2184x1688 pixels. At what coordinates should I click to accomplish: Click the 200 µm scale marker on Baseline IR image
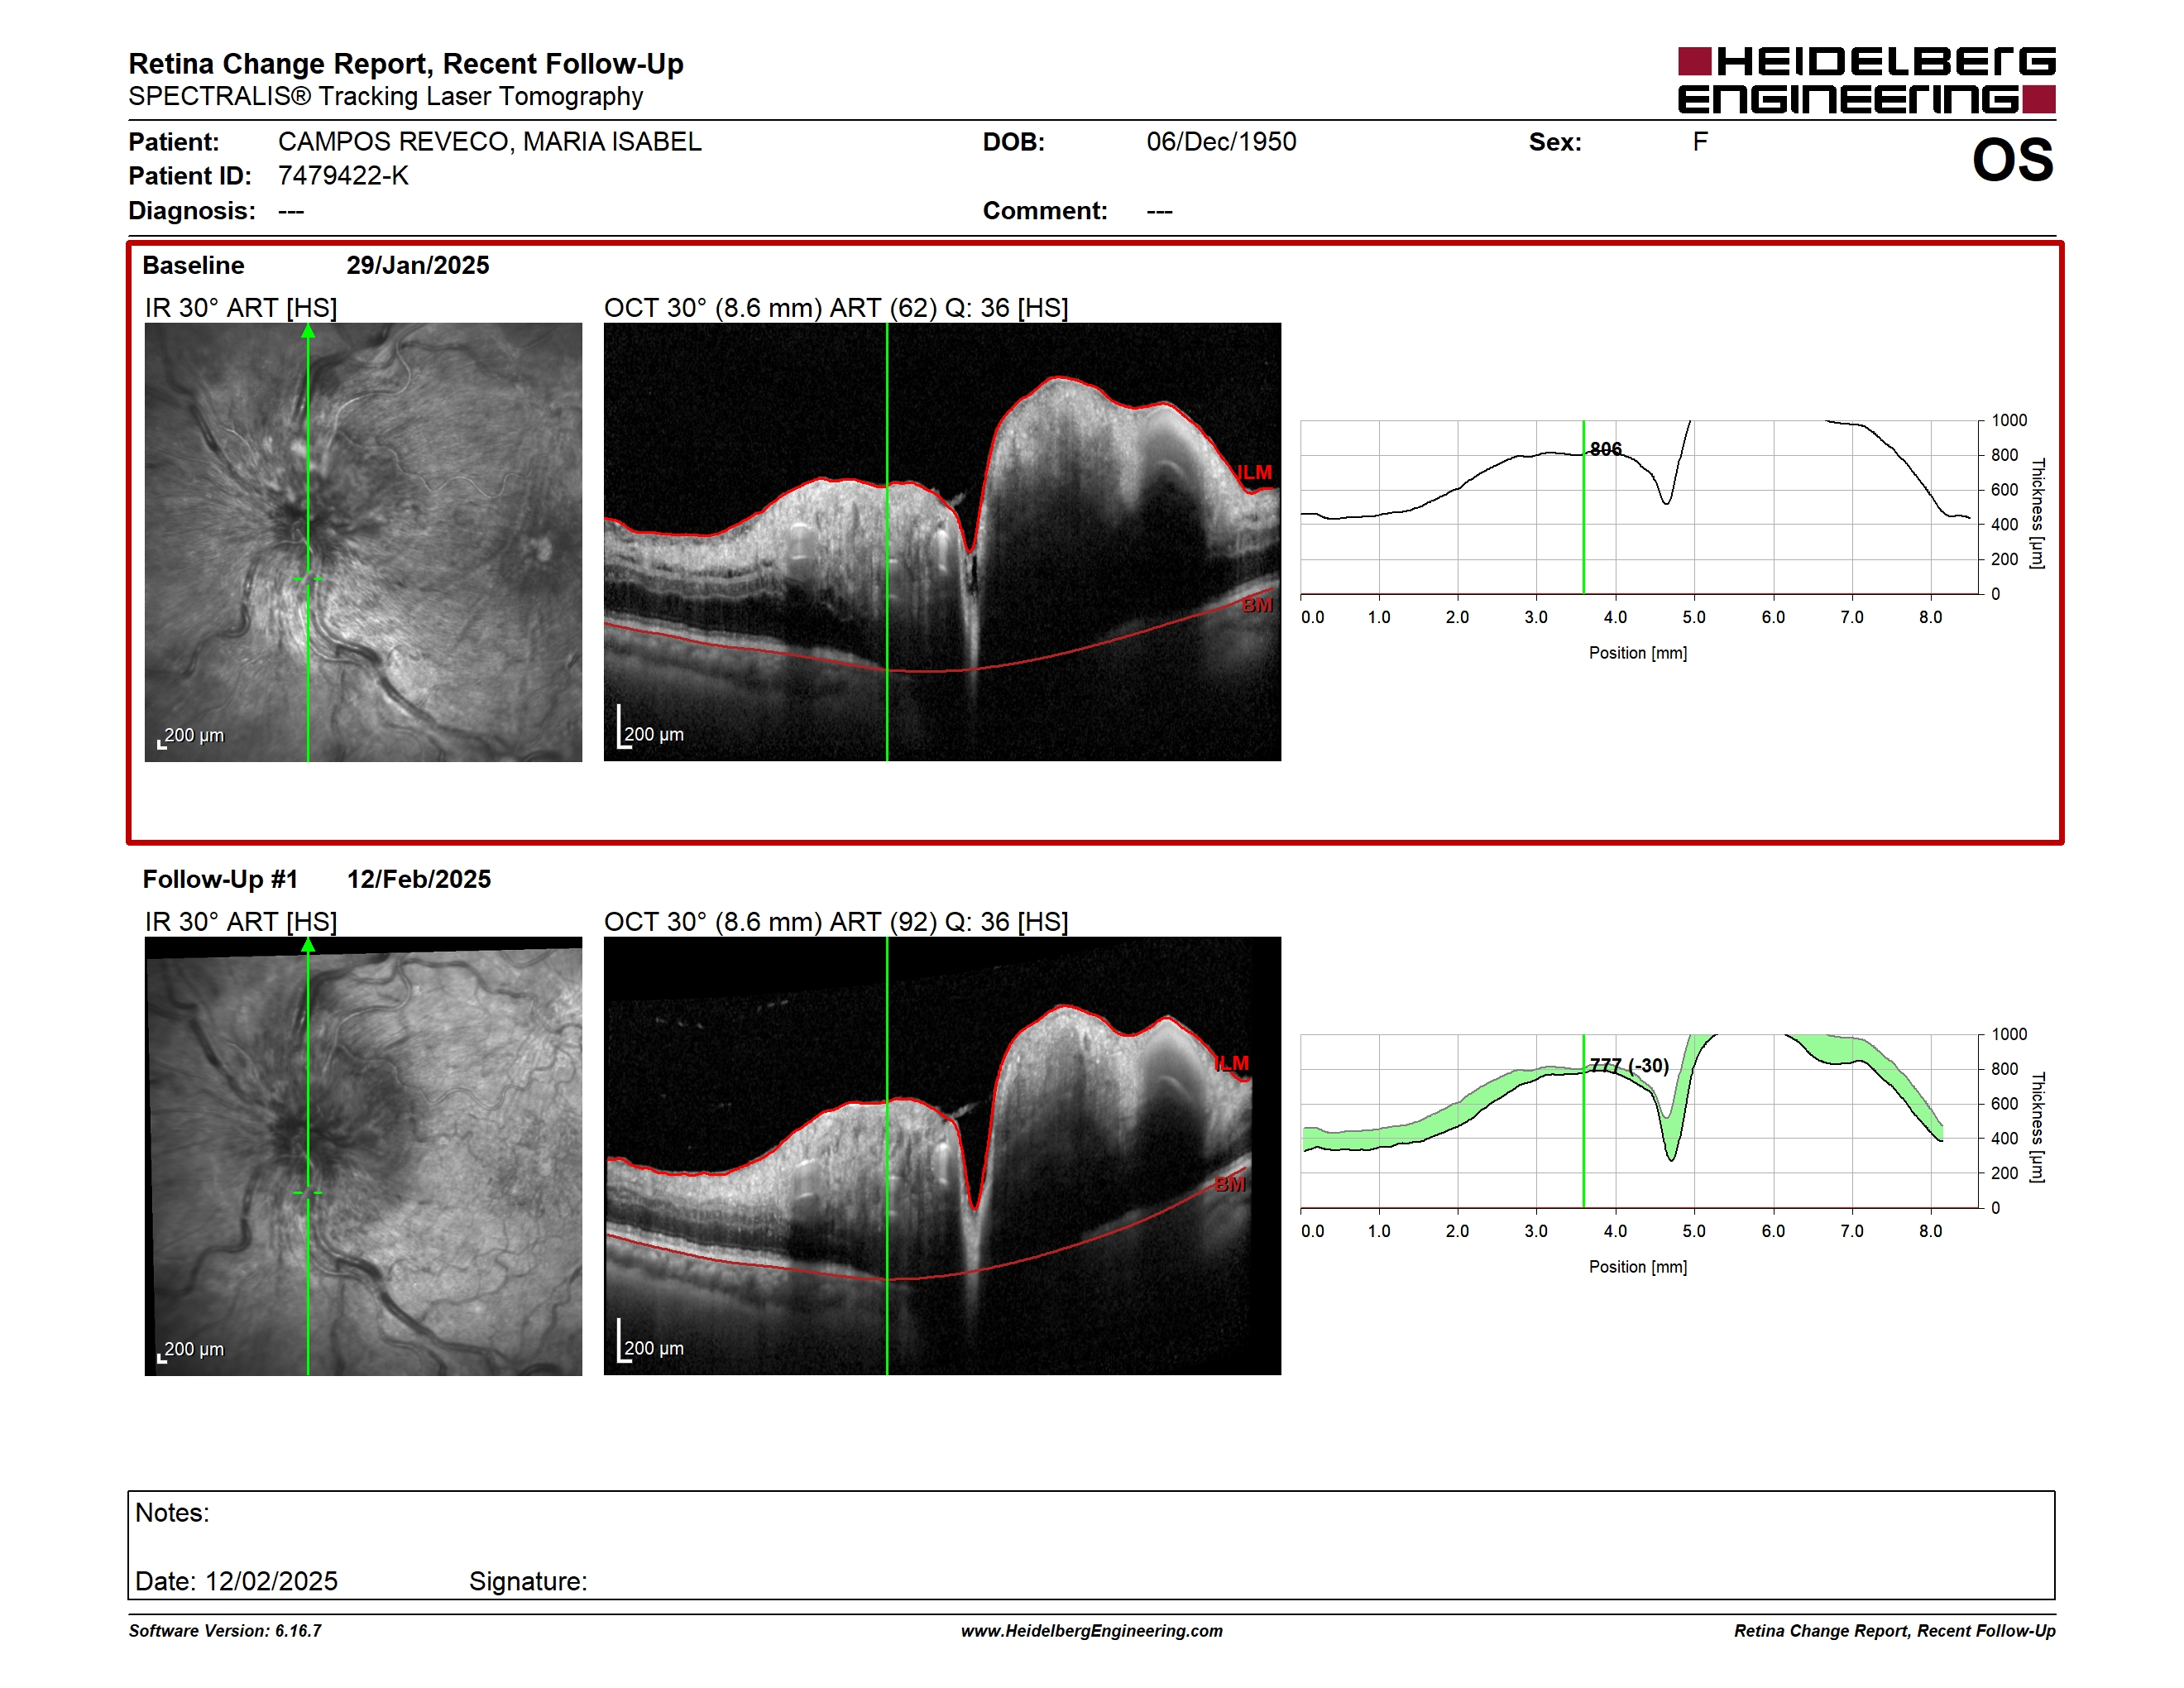click(x=191, y=736)
